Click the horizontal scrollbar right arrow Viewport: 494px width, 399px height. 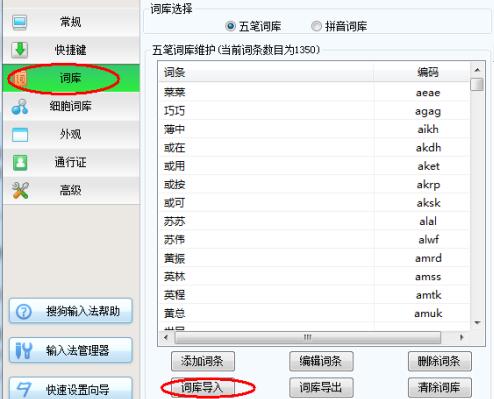[x=462, y=337]
